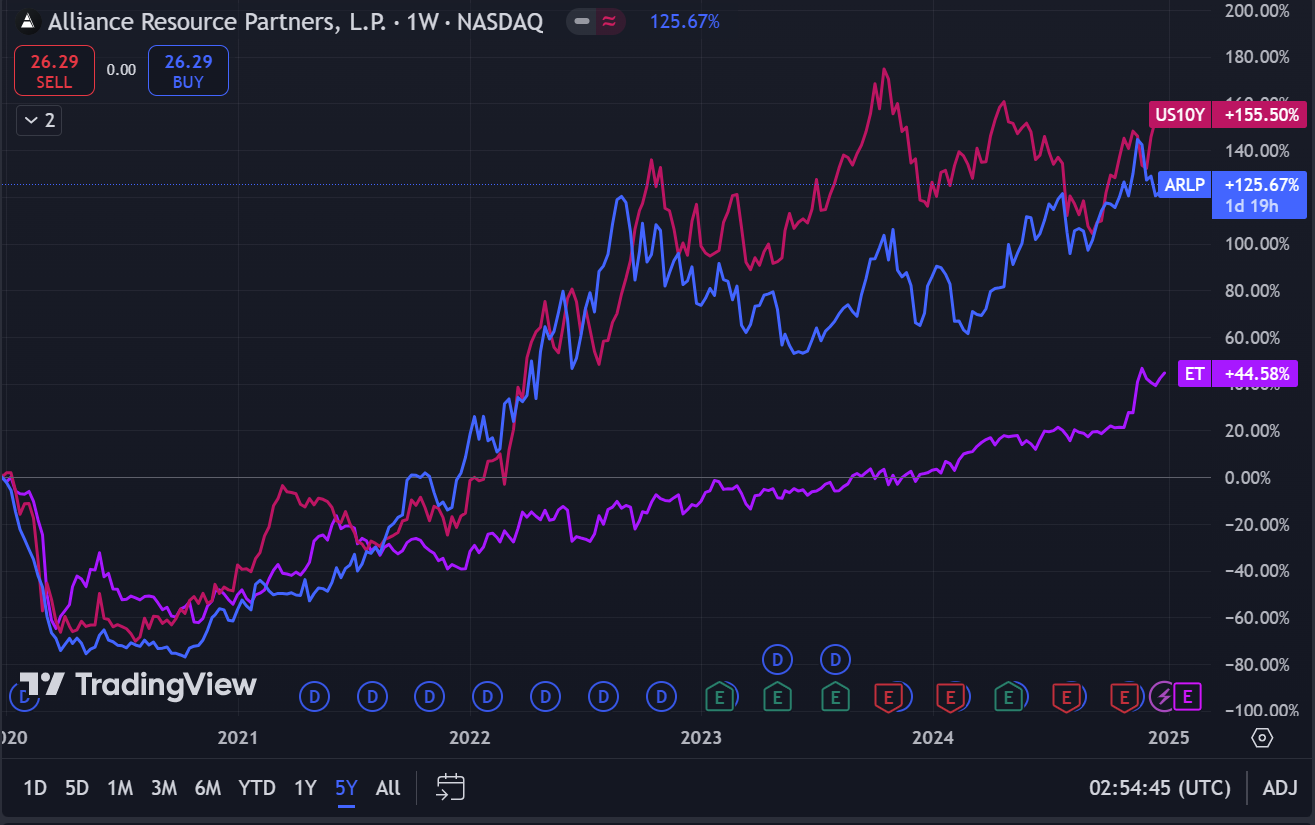Select the active 5Y range

click(346, 788)
